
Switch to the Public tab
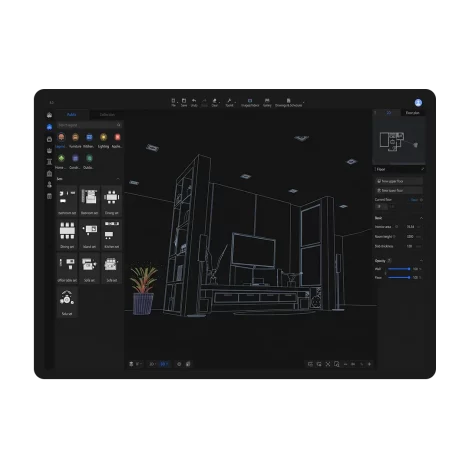pos(72,115)
